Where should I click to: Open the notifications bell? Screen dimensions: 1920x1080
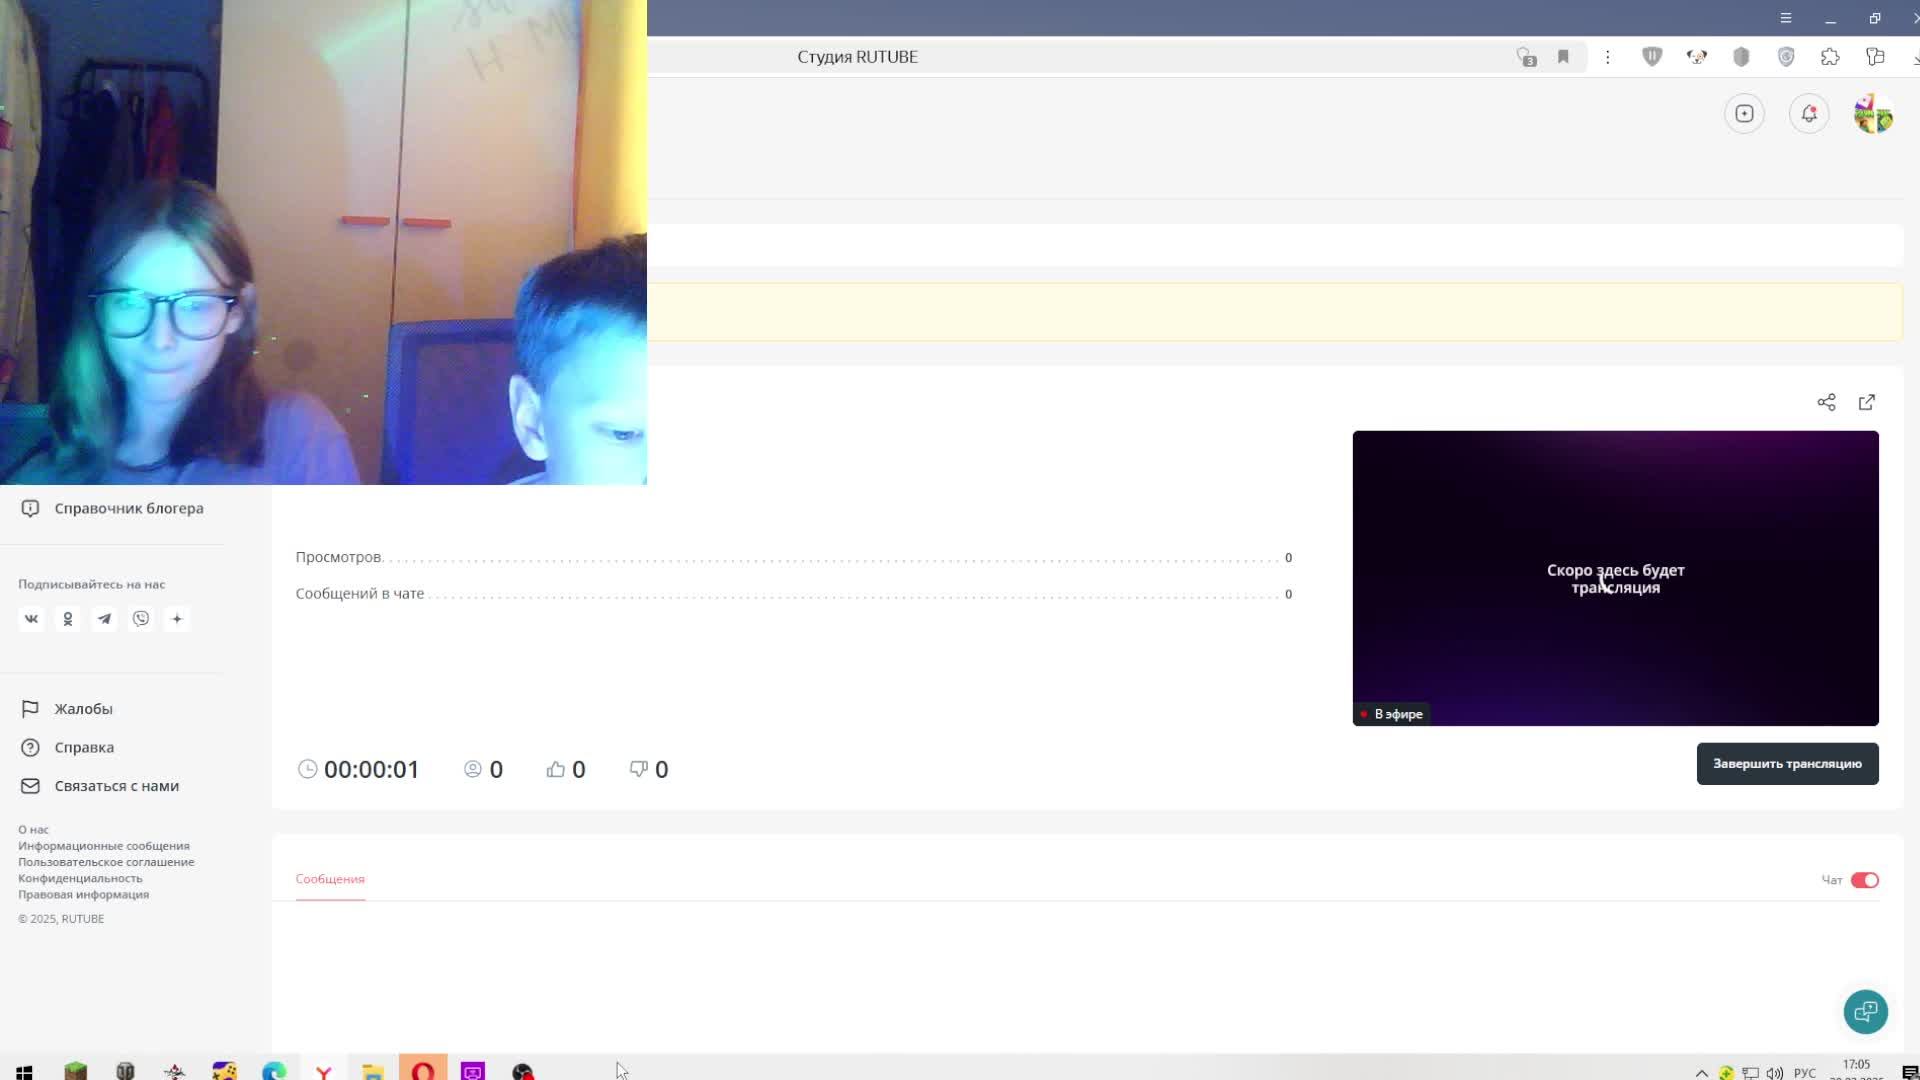click(1809, 114)
